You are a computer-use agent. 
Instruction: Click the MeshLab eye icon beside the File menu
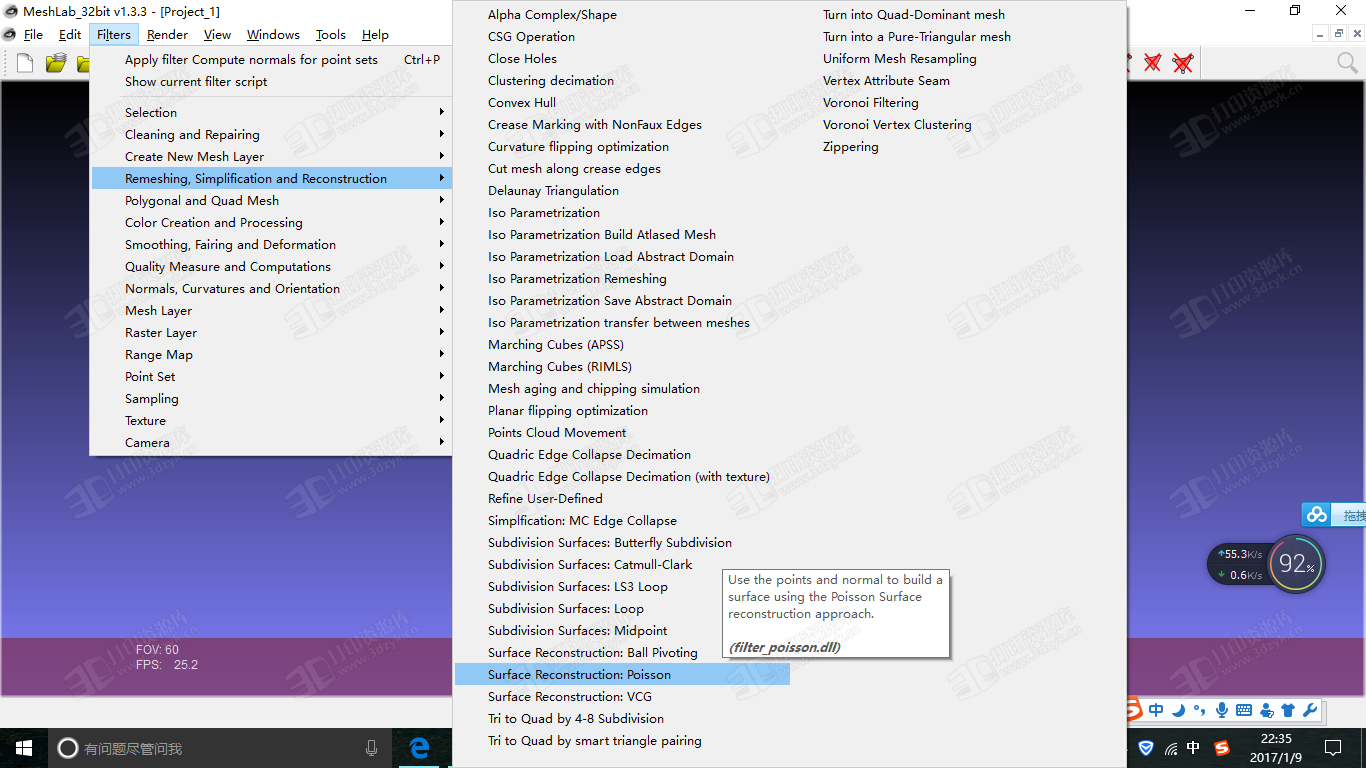(10, 34)
